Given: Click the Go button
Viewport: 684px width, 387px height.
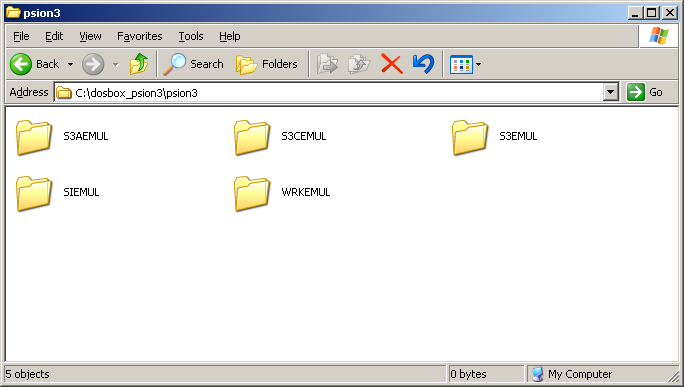Looking at the screenshot, I should [646, 92].
